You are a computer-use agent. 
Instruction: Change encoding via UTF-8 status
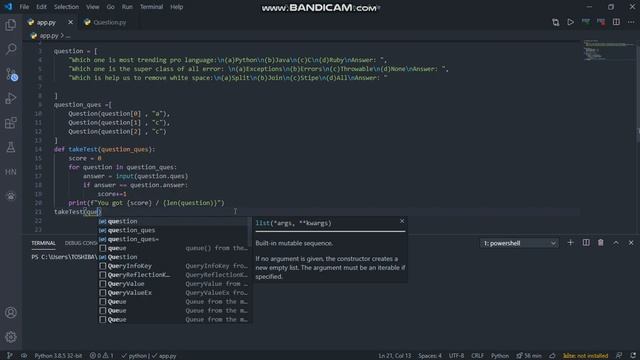tap(456, 356)
